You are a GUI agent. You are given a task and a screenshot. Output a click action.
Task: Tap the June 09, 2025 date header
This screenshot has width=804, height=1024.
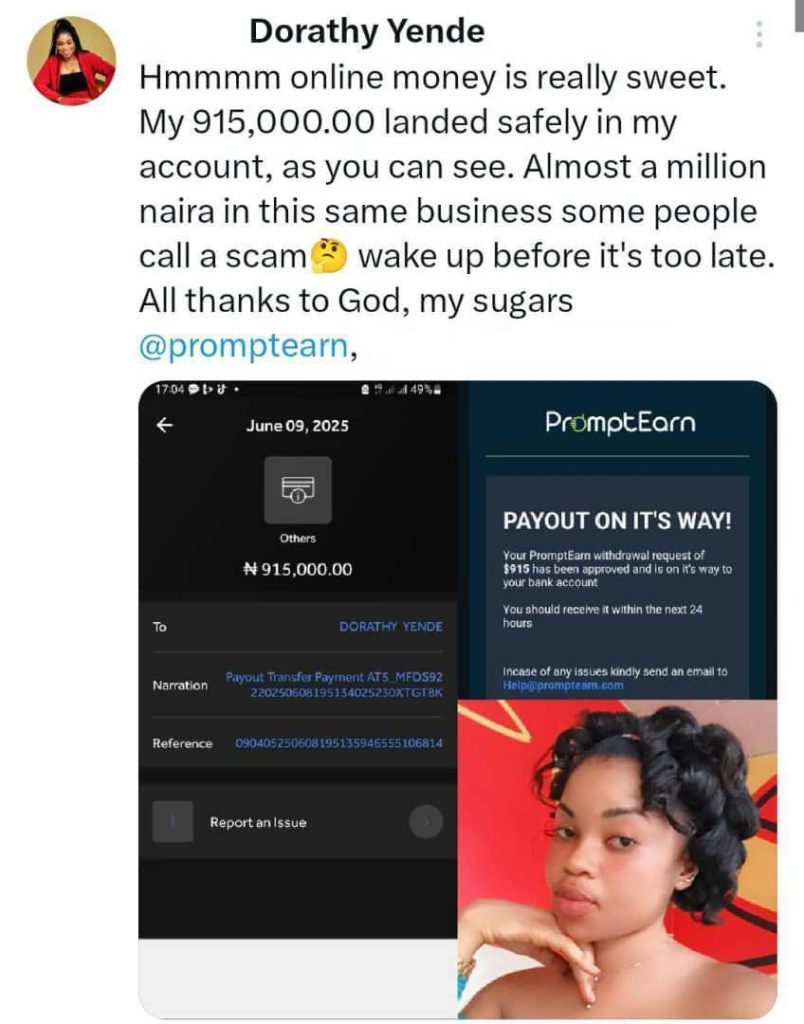click(x=297, y=426)
